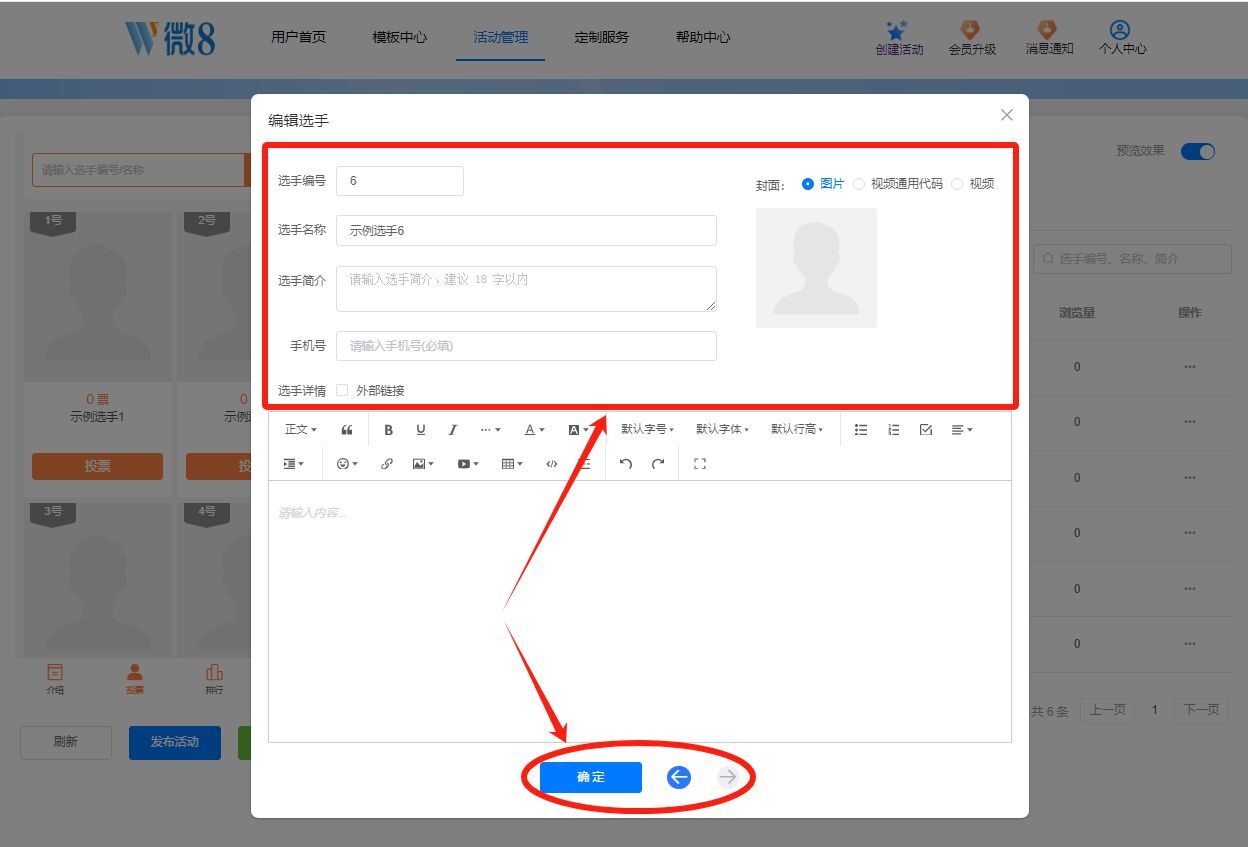Click 投票 under 示例选手1
This screenshot has width=1248, height=847.
click(97, 466)
